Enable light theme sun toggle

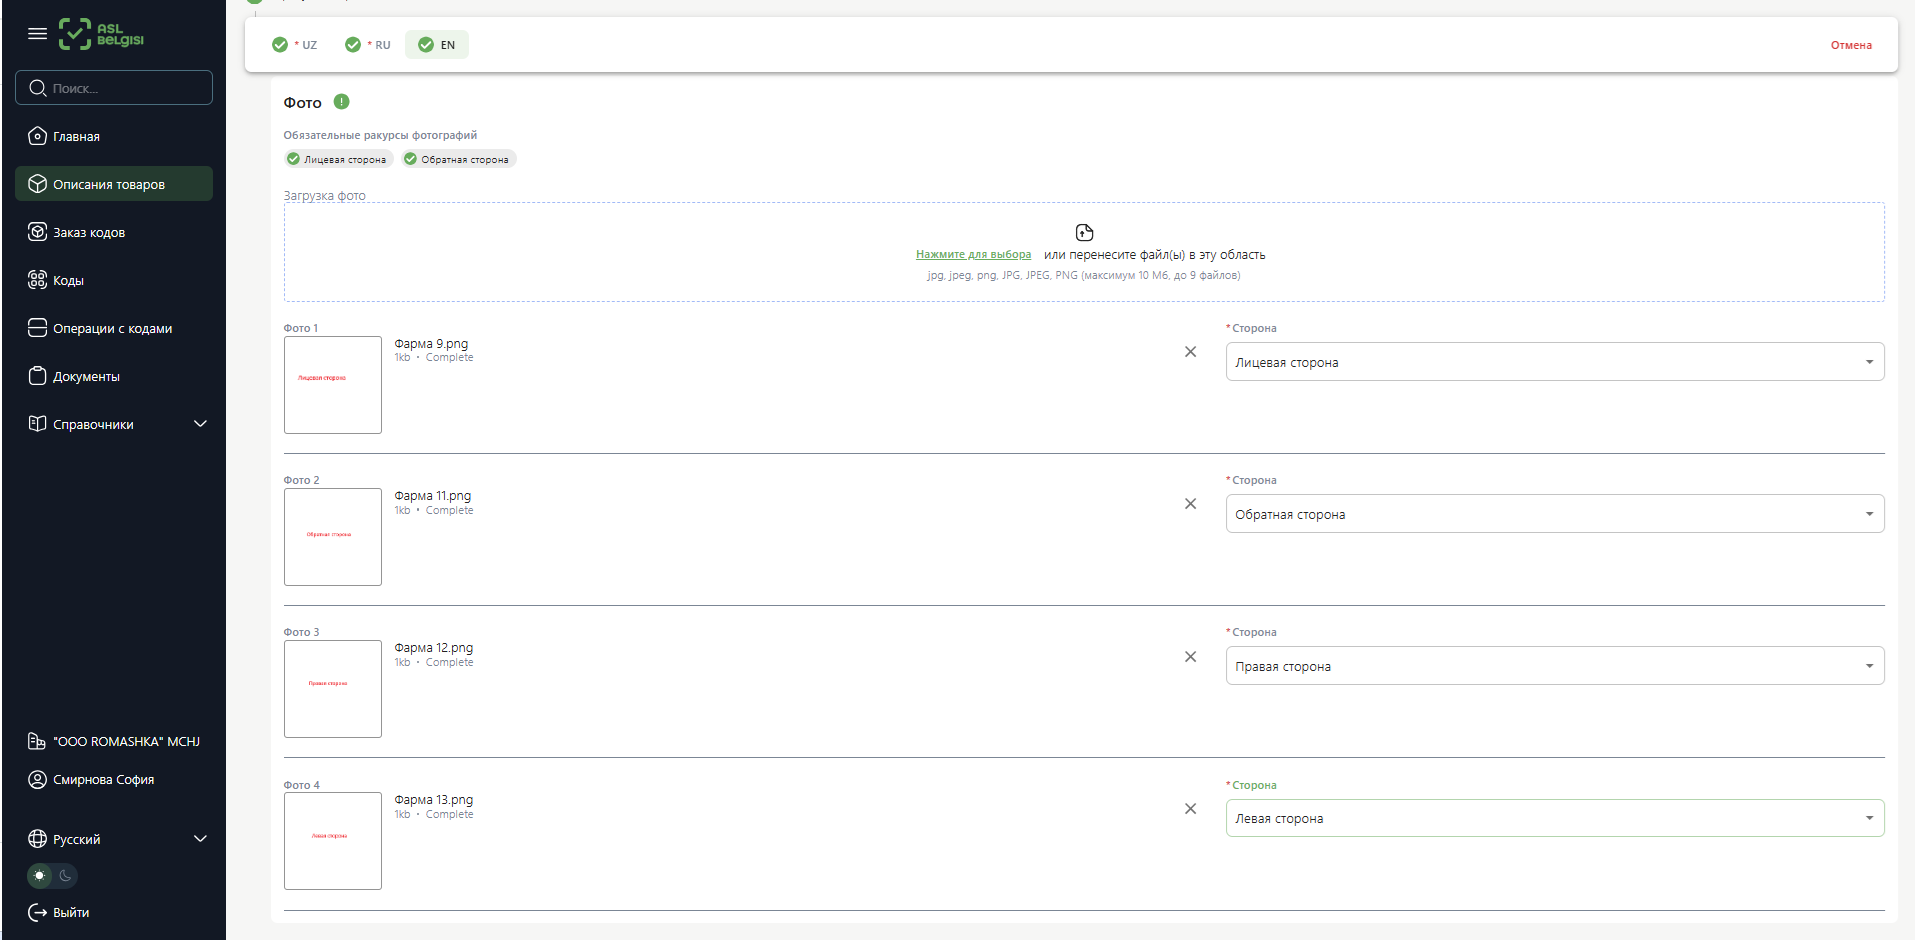coord(40,876)
